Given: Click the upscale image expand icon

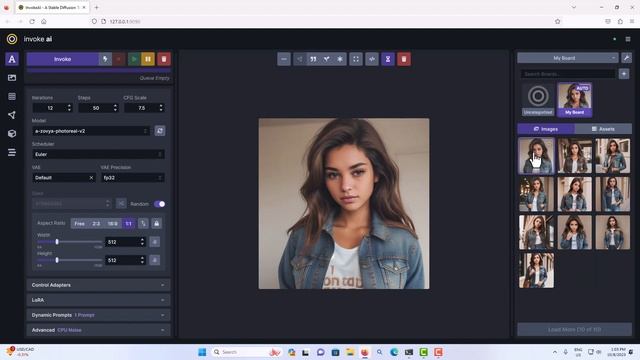Looking at the screenshot, I should coord(356,59).
